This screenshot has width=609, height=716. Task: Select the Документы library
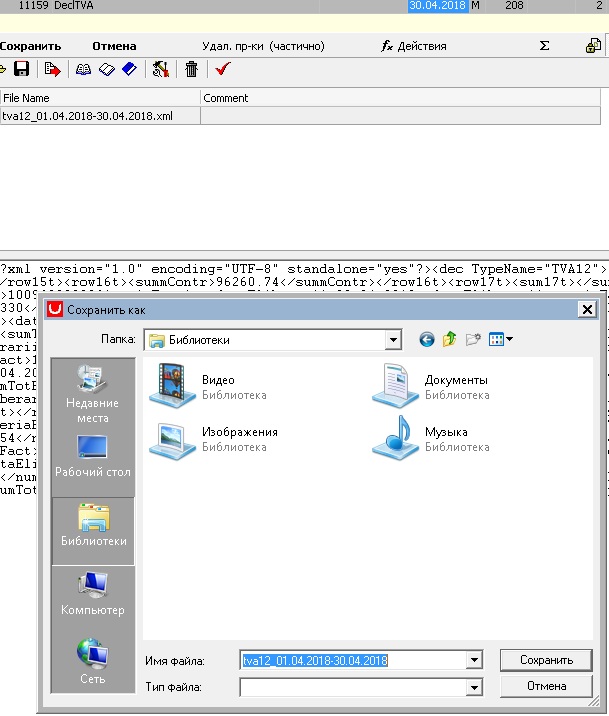[430, 386]
